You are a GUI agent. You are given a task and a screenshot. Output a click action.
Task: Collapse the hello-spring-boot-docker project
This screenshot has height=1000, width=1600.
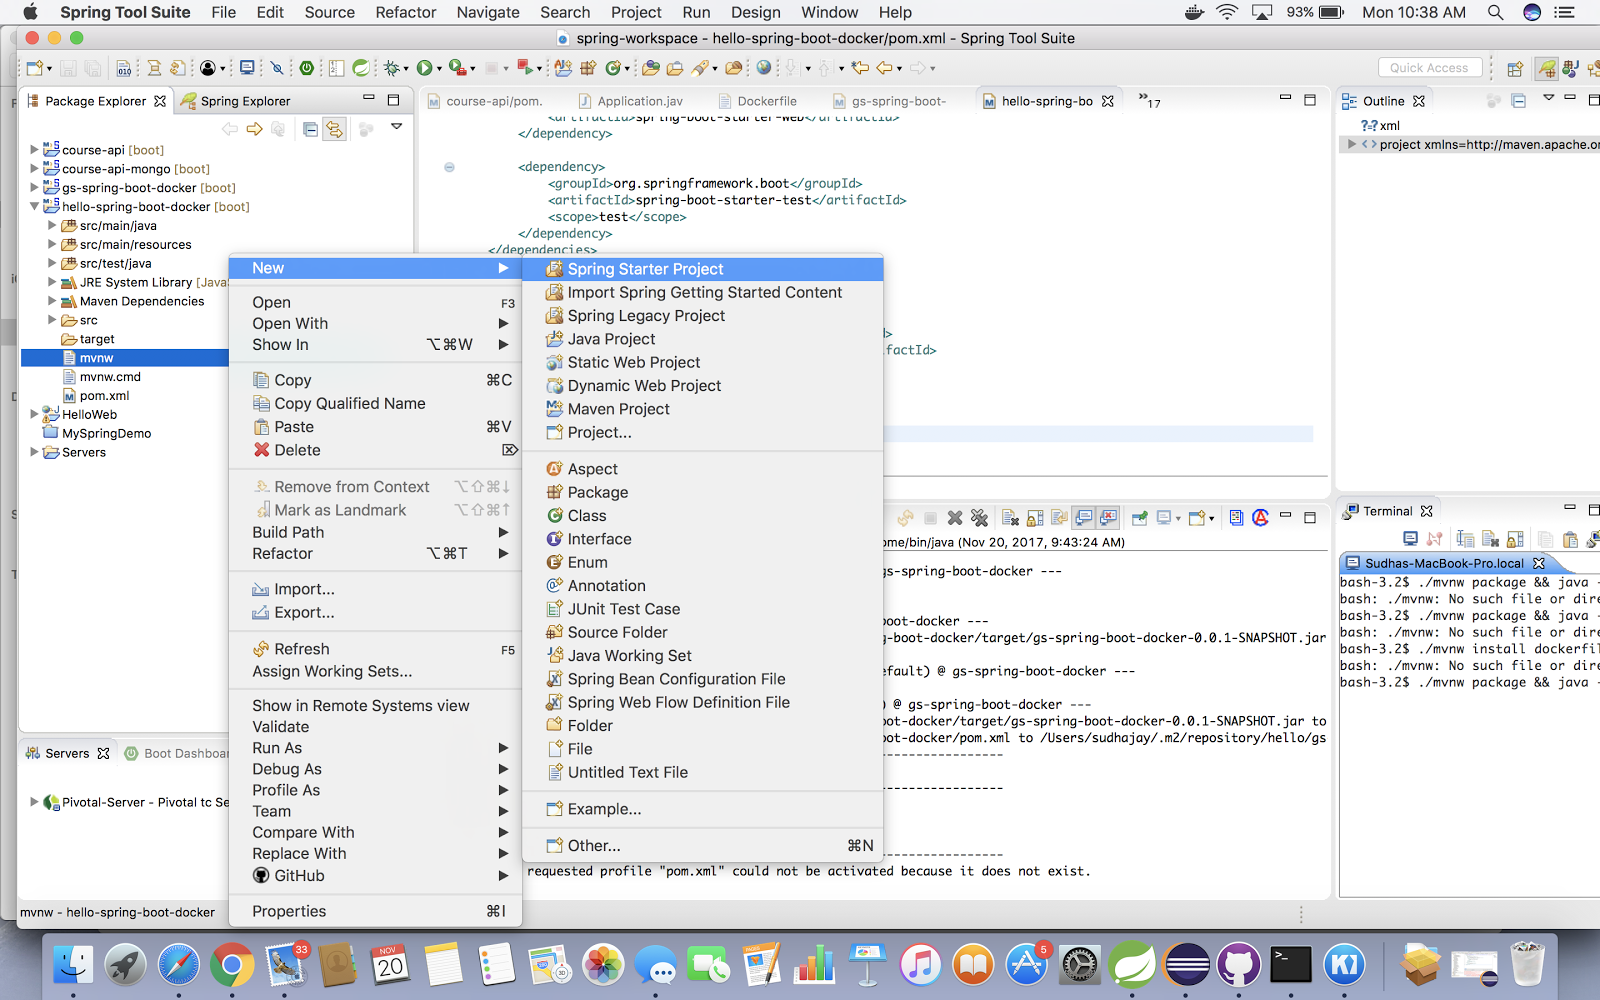[34, 206]
